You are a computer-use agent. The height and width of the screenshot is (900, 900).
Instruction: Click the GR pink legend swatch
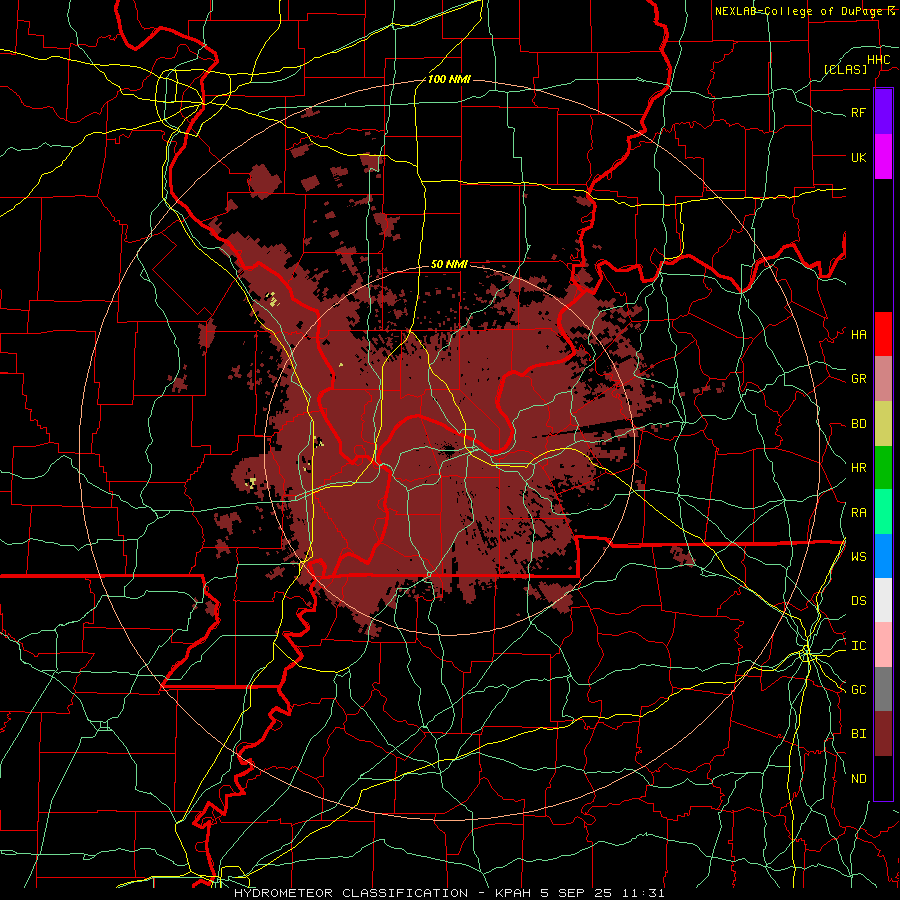(x=883, y=379)
